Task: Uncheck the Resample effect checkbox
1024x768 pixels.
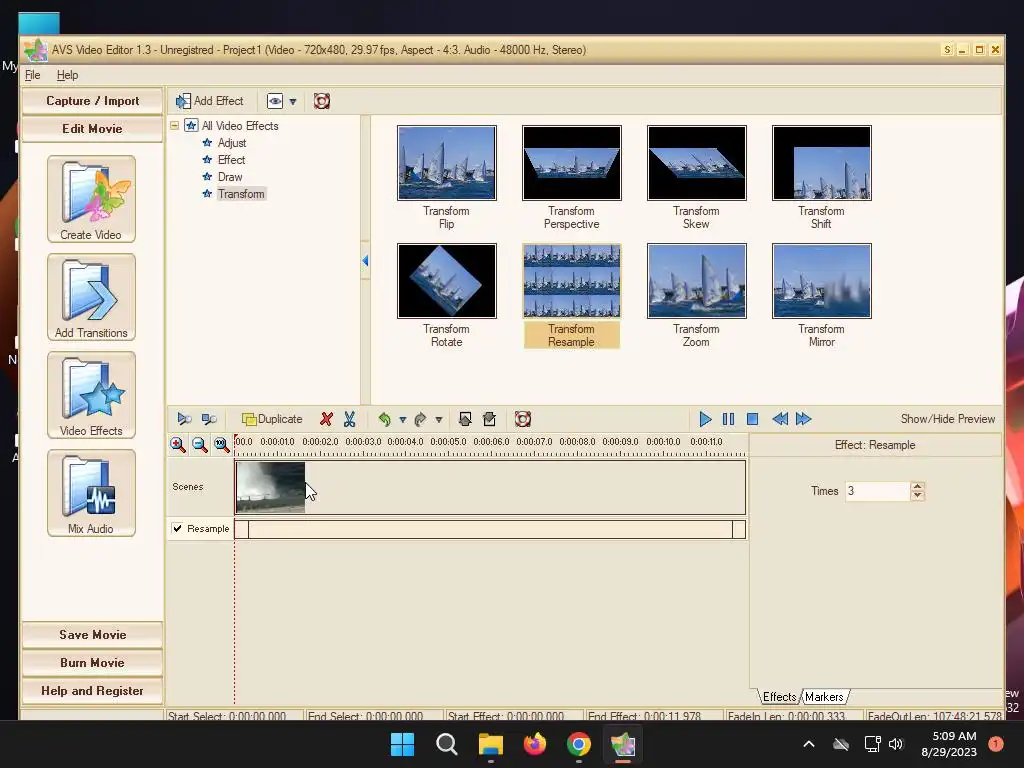Action: click(x=177, y=528)
